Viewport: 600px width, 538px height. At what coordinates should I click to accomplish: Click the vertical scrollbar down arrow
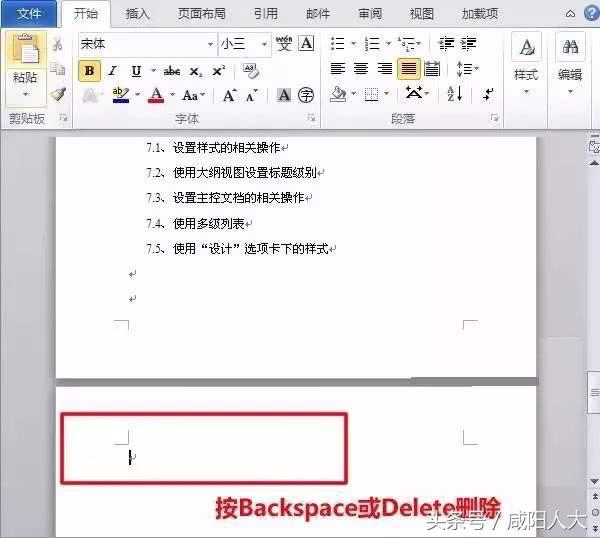point(595,481)
